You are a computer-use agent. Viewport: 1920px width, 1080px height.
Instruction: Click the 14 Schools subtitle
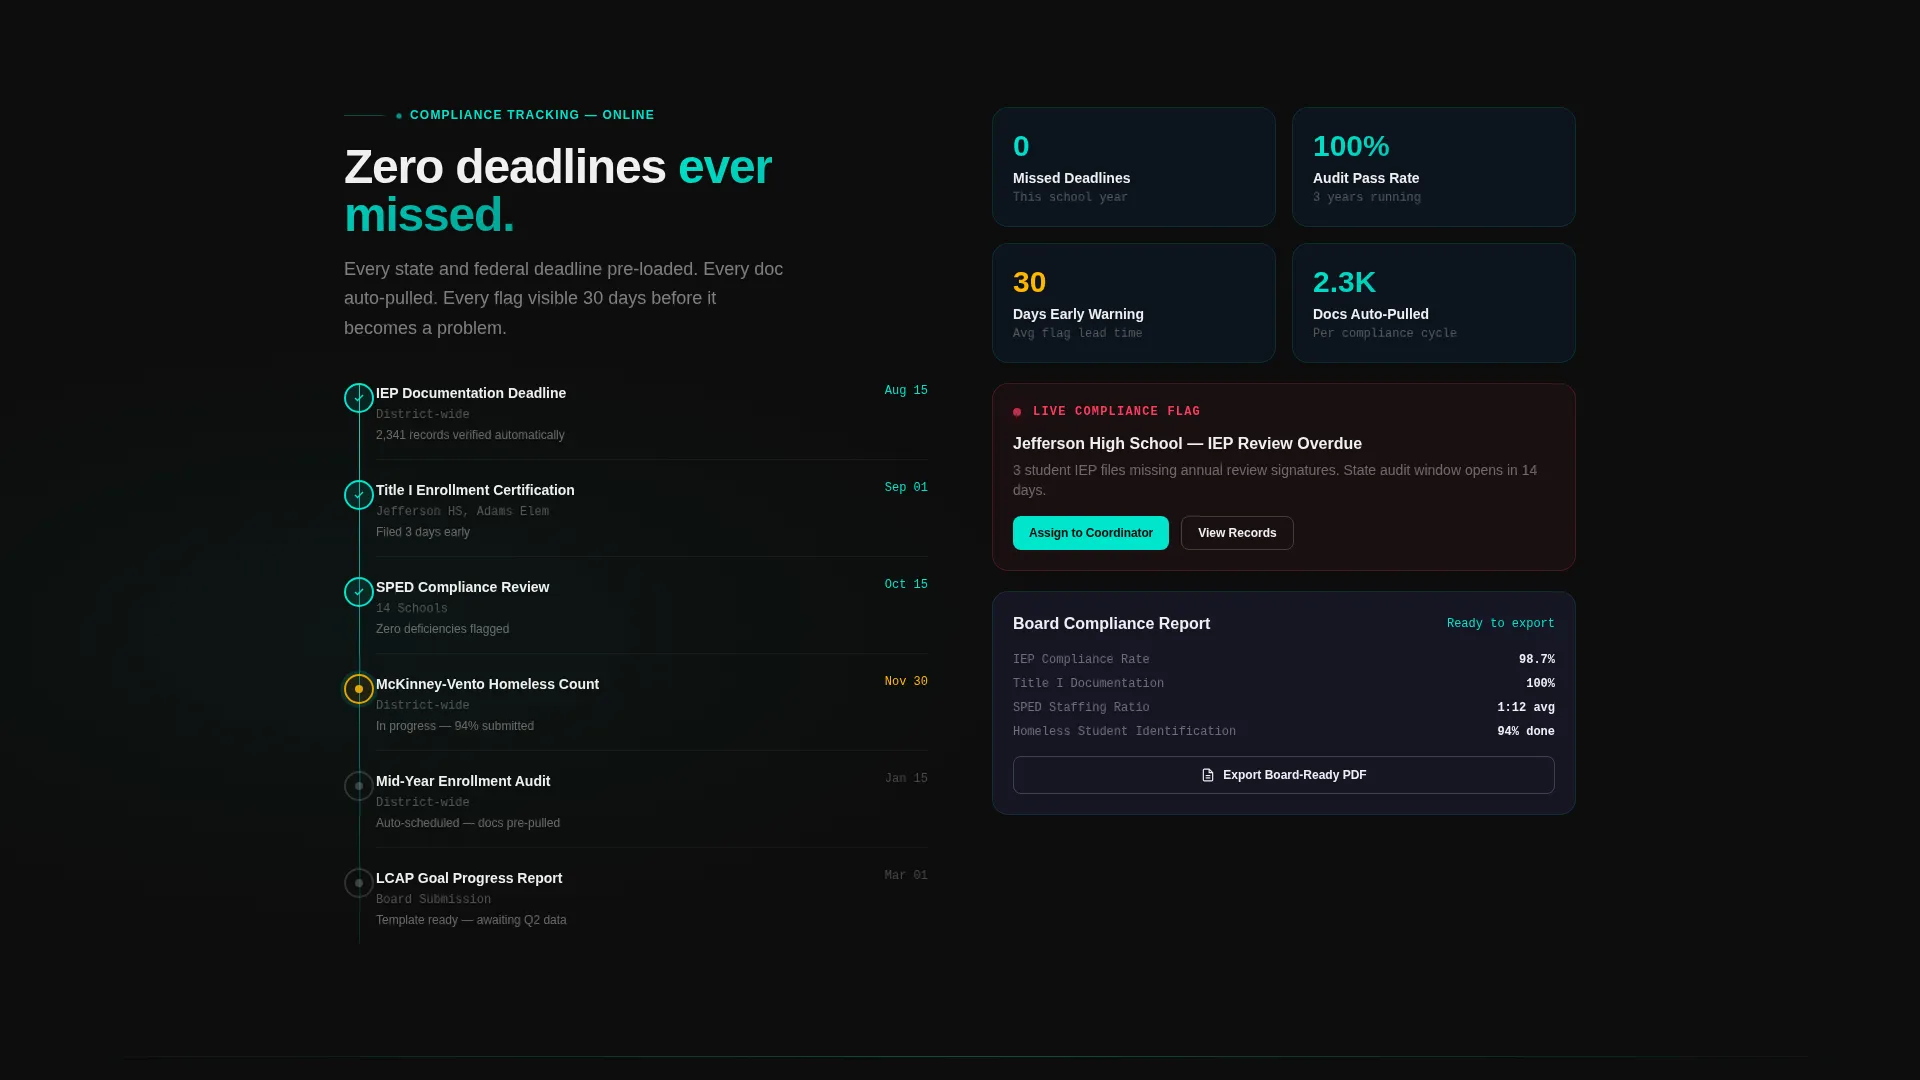coord(412,609)
